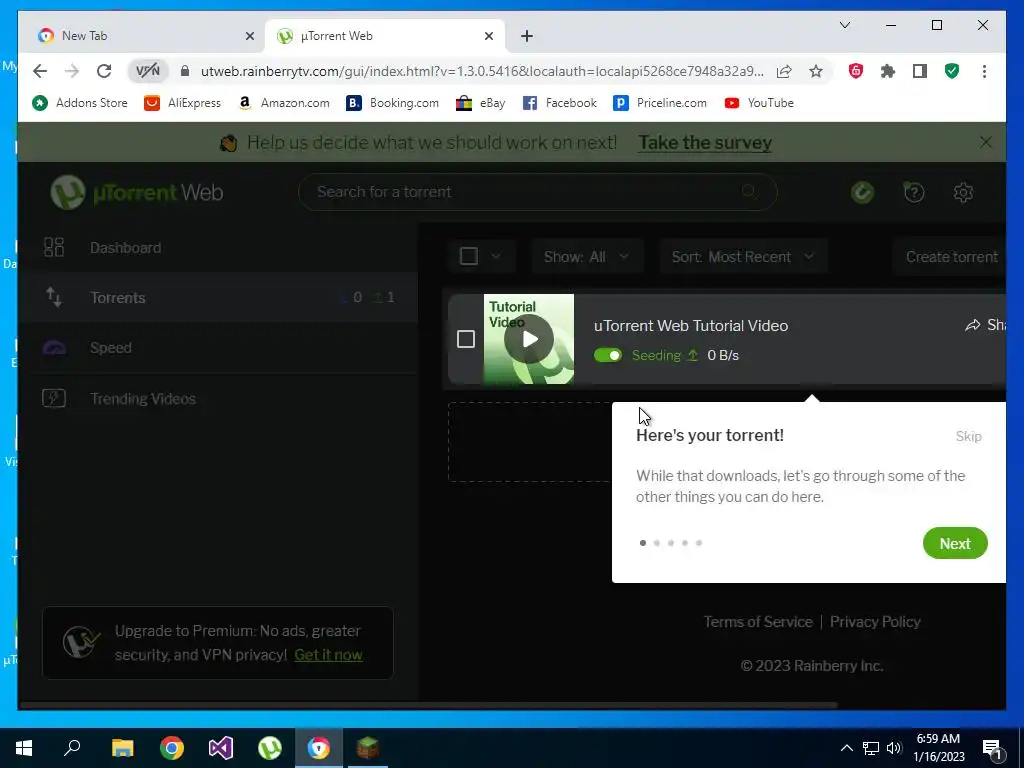Click the search magnifier in torrent search box

coord(750,191)
